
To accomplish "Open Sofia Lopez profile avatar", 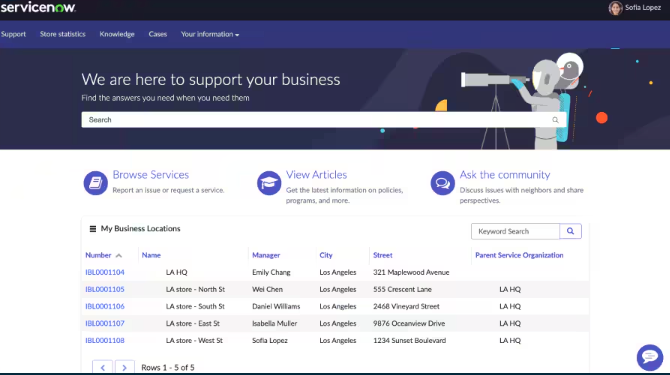I will click(x=615, y=8).
